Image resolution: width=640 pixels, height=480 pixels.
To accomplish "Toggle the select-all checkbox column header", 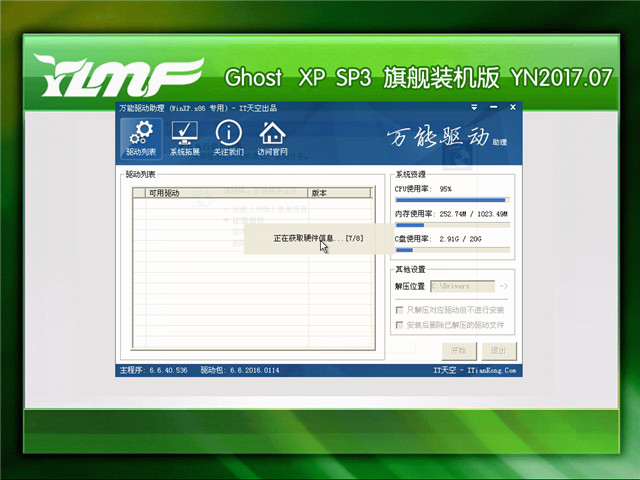I will 139,193.
